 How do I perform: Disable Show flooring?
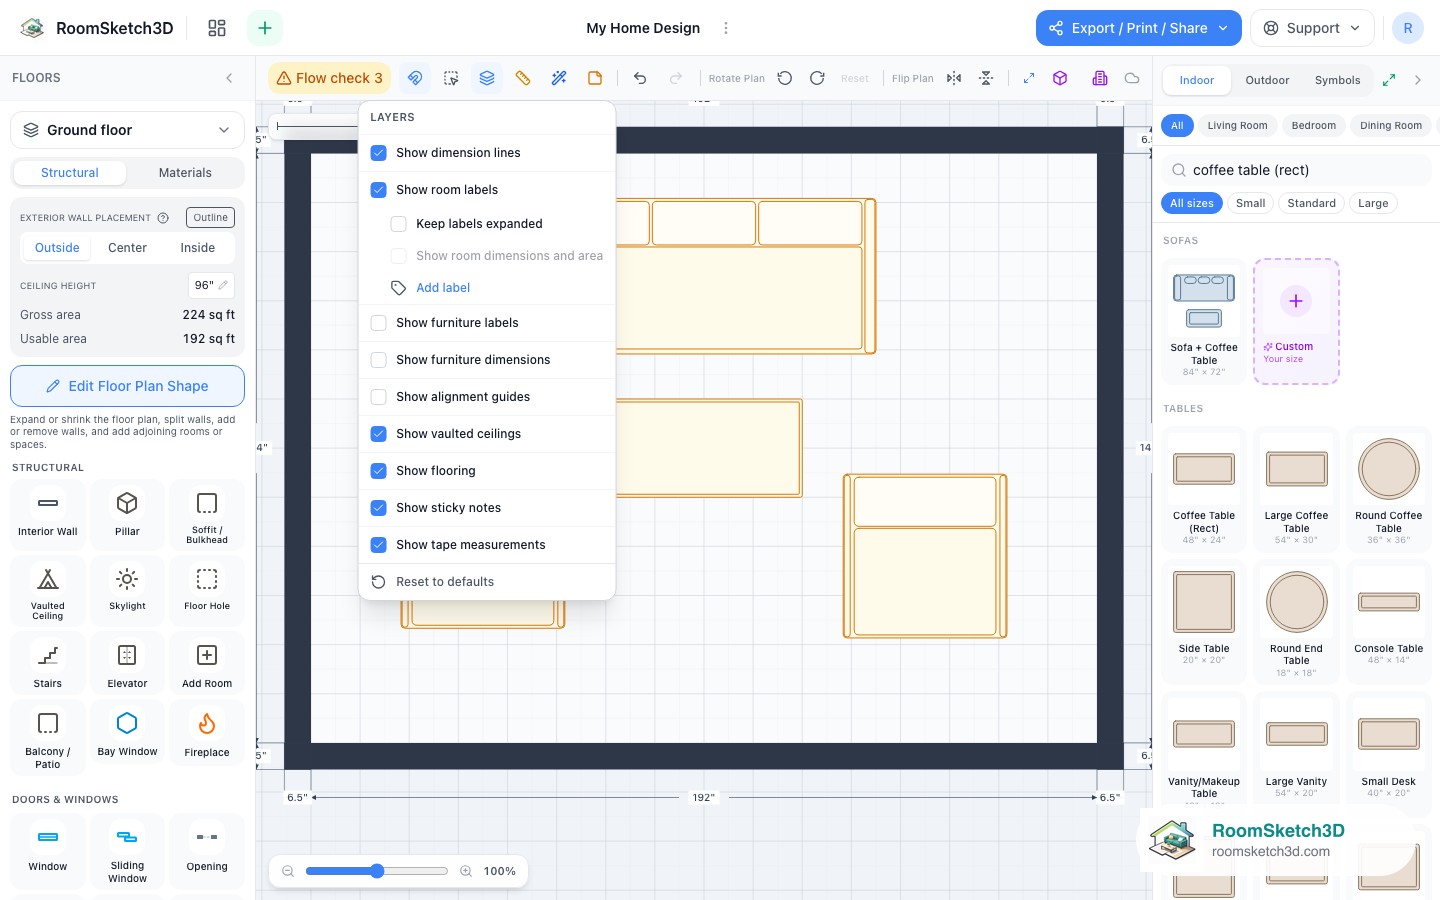(x=379, y=471)
